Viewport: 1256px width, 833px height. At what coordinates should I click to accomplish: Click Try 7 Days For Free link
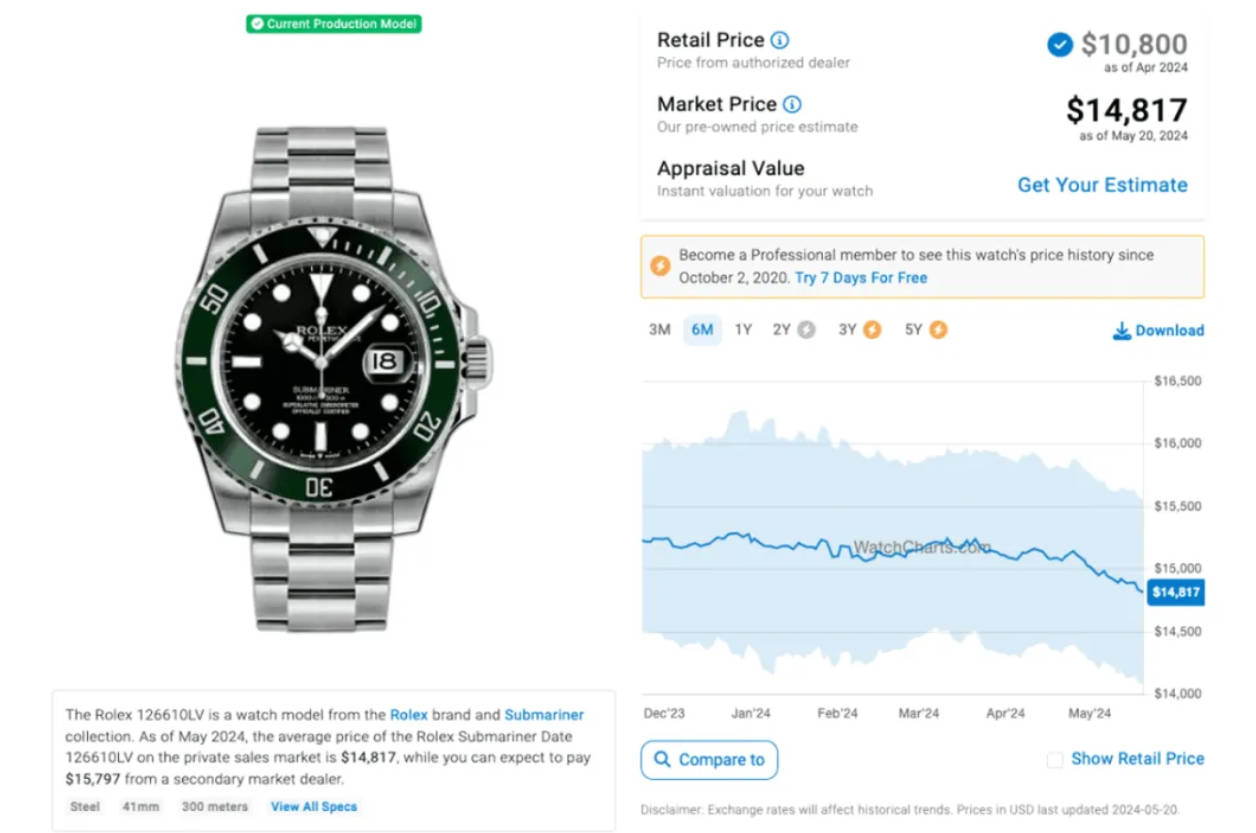(x=861, y=278)
